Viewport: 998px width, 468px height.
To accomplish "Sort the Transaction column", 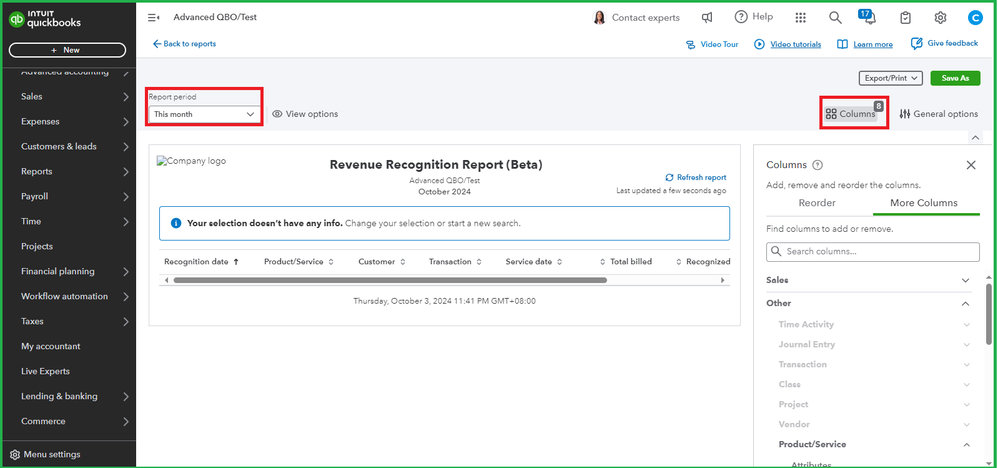I will click(479, 262).
